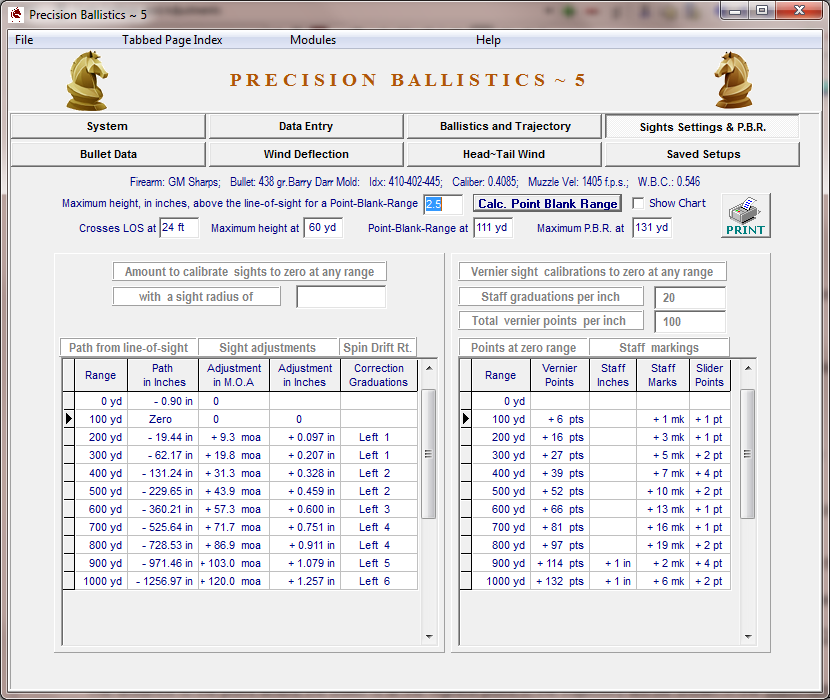Screen dimensions: 830x700
Task: Click the Path in Inches column header
Action: coord(163,375)
